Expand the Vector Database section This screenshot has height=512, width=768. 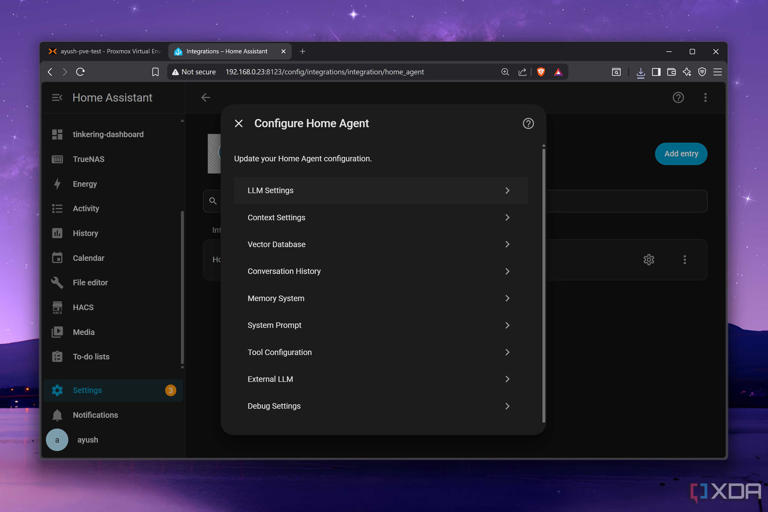381,244
